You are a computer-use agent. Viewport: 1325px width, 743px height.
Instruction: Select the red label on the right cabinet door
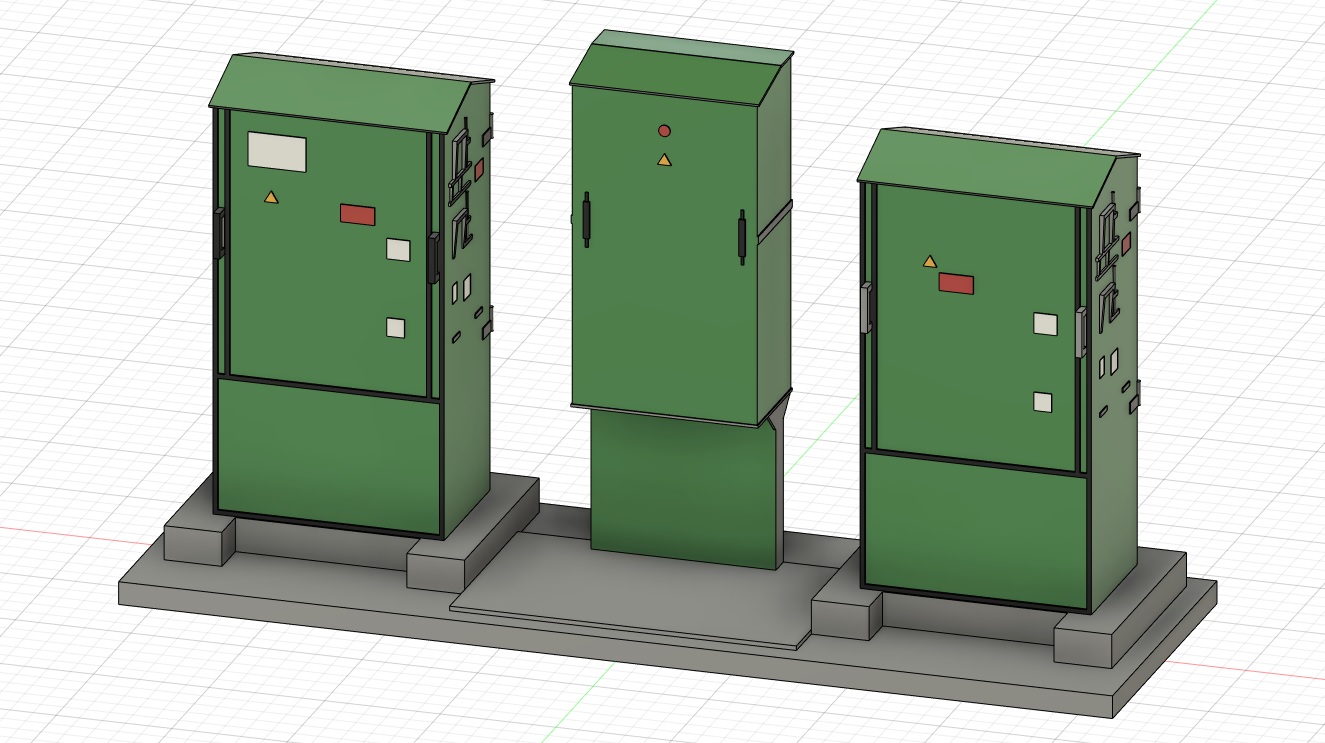[x=956, y=284]
